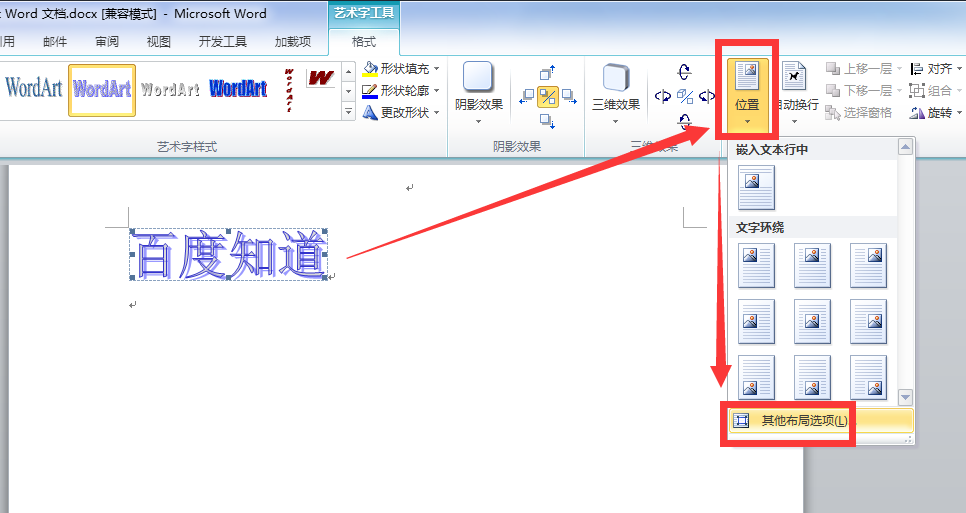
Task: Open the 加载项 add-ins tab
Action: 293,41
